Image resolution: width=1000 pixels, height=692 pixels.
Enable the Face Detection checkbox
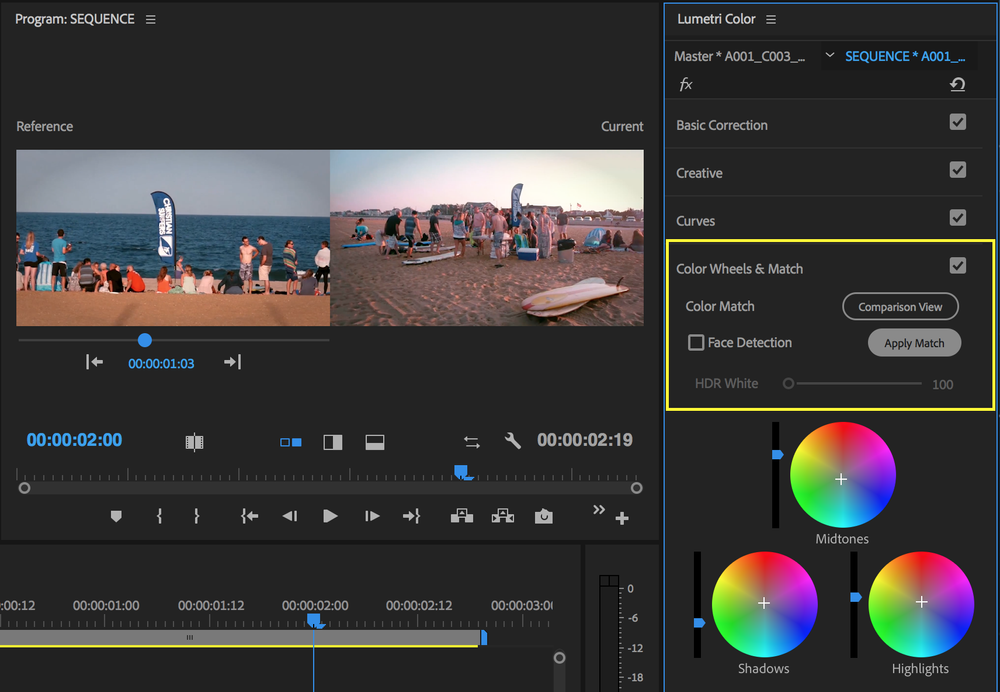696,343
